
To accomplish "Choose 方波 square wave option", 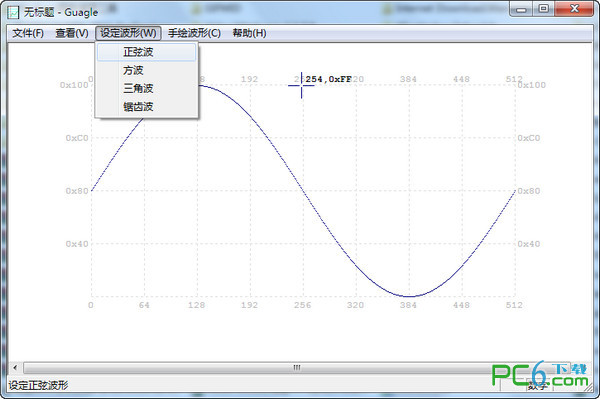I will pyautogui.click(x=147, y=70).
